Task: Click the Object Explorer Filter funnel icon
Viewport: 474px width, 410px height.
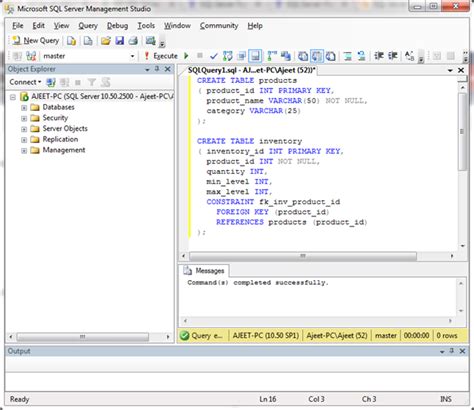Action: 92,82
